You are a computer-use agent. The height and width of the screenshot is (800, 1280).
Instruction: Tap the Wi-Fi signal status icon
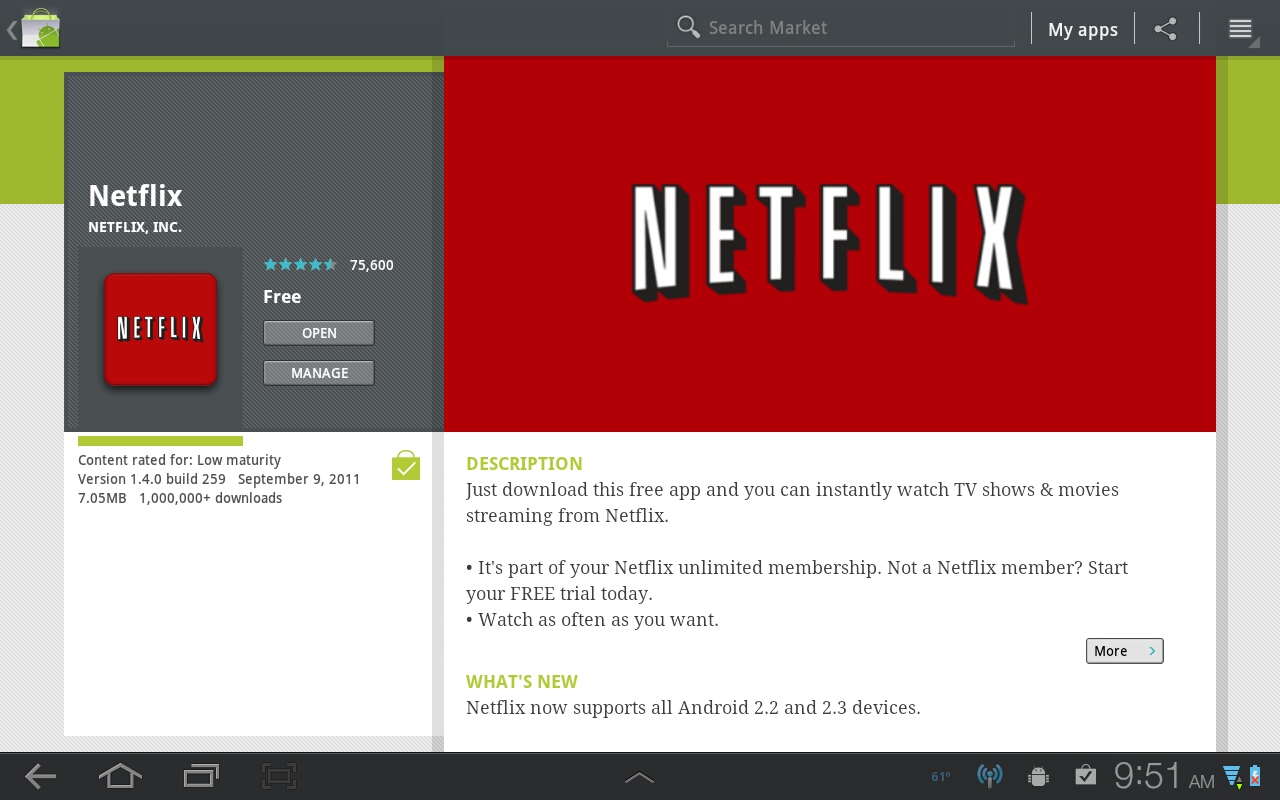point(1232,776)
